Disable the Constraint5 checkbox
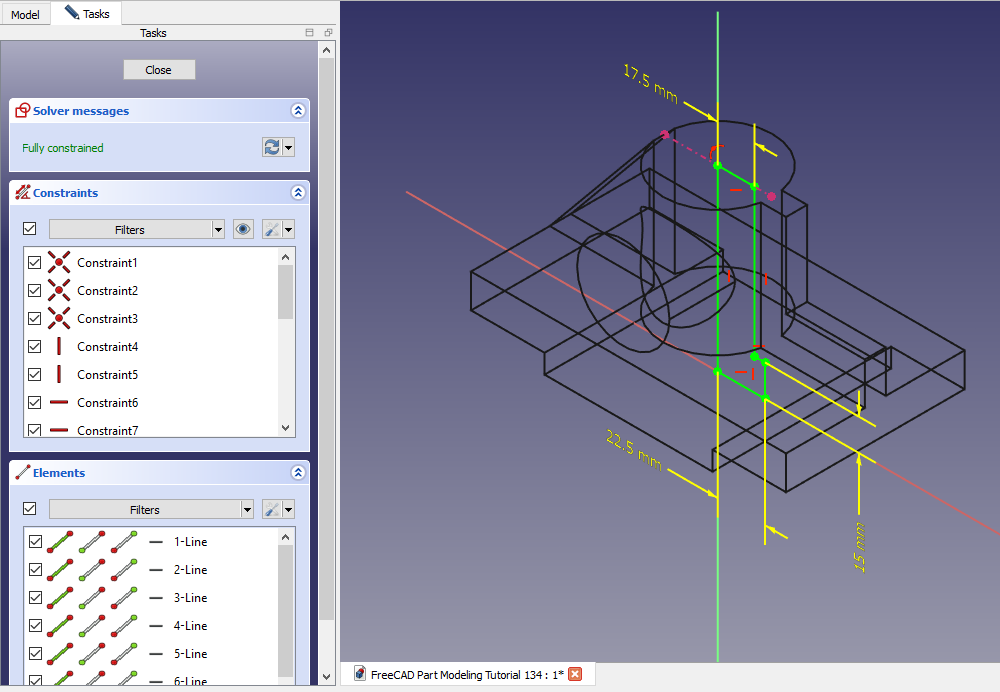 [x=35, y=375]
